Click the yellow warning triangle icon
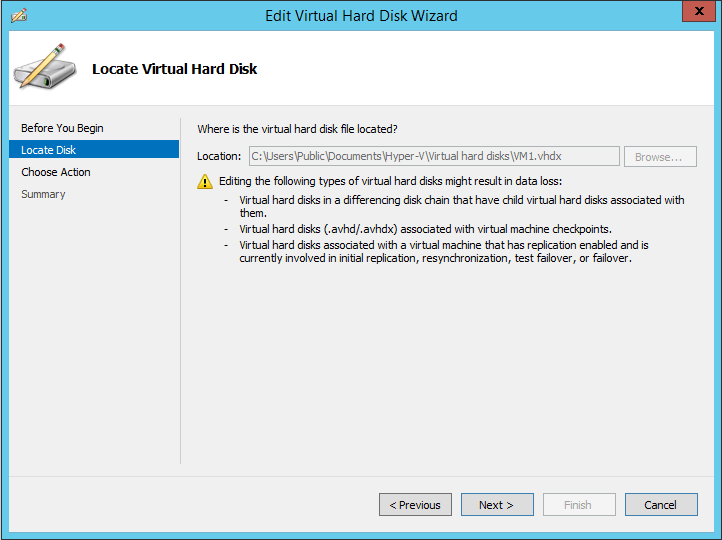This screenshot has width=722, height=540. 205,182
